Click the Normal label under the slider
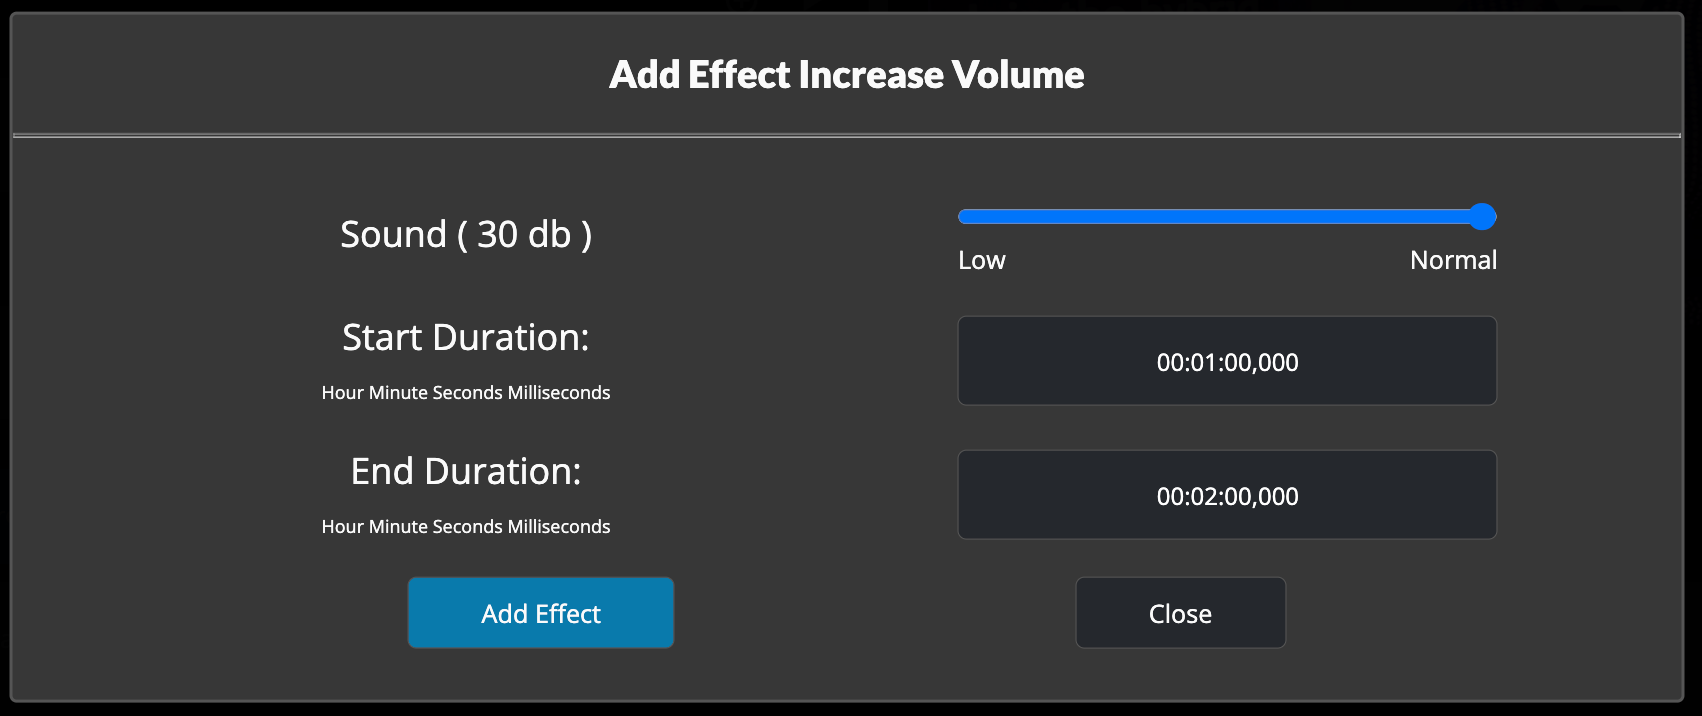1702x716 pixels. tap(1453, 260)
